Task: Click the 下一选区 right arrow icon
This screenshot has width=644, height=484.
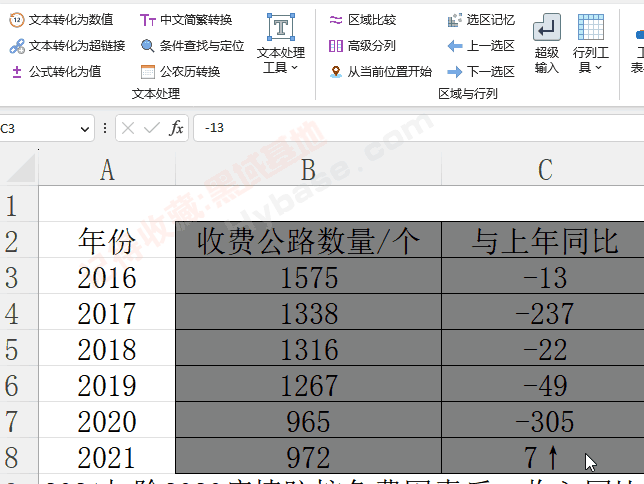Action: (454, 72)
